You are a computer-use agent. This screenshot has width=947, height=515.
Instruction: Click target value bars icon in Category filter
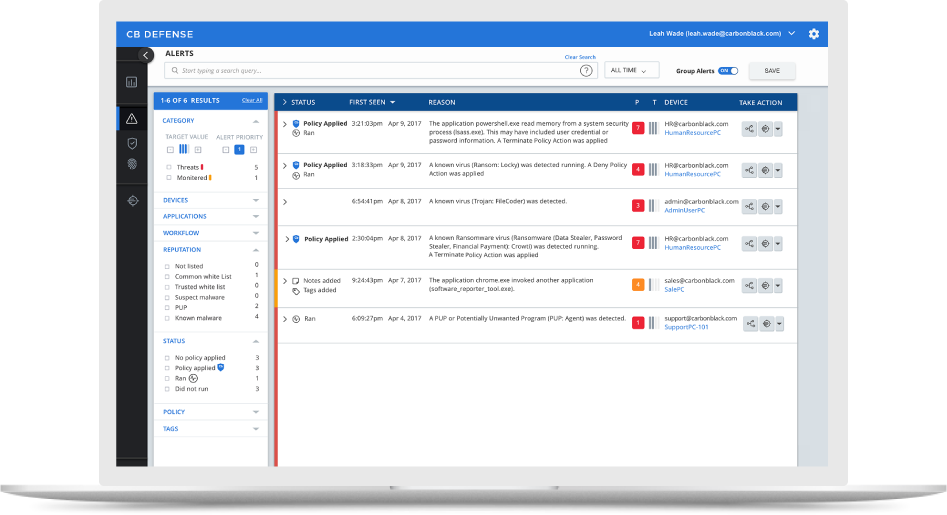[x=184, y=149]
